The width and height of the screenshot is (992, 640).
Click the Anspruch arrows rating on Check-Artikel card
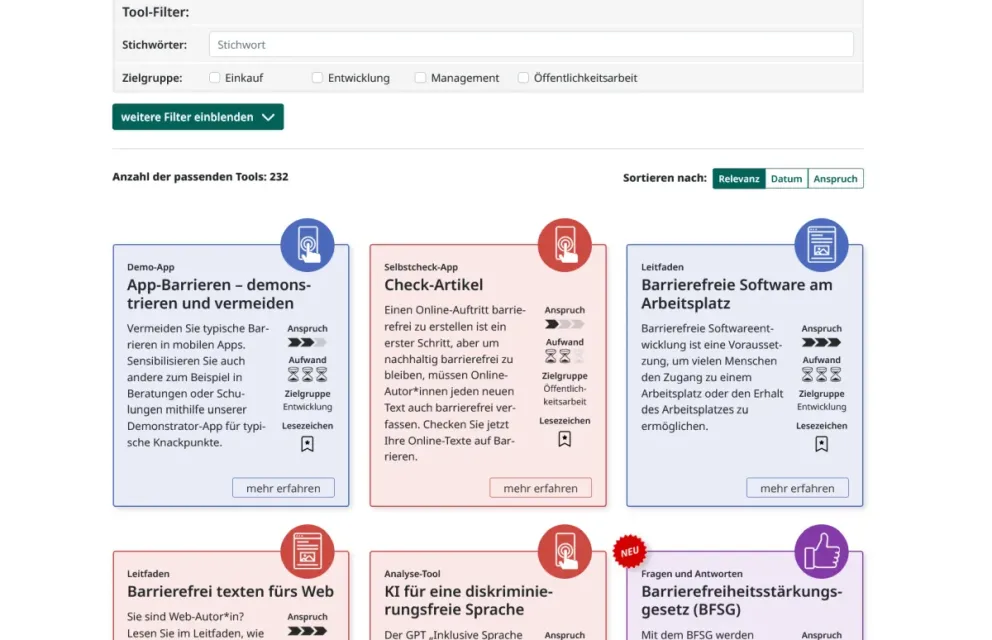click(x=564, y=324)
